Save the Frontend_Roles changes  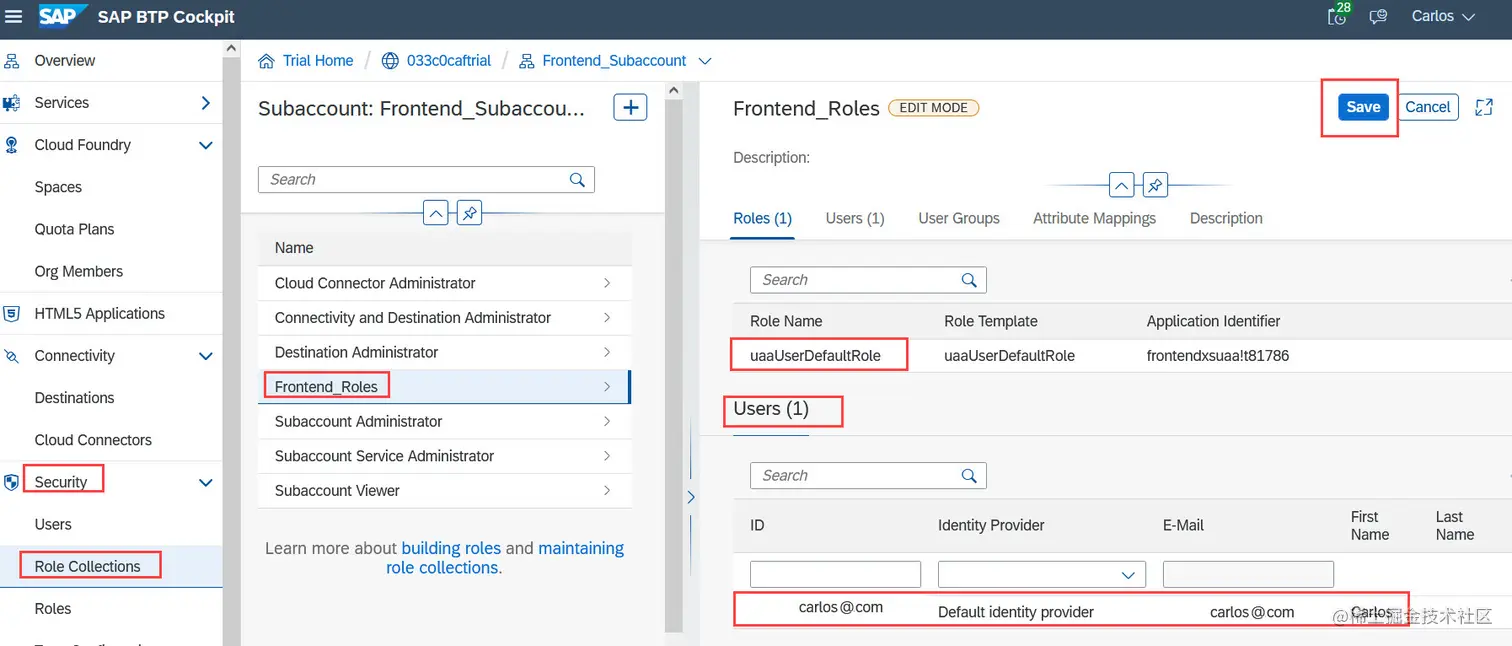point(1363,107)
